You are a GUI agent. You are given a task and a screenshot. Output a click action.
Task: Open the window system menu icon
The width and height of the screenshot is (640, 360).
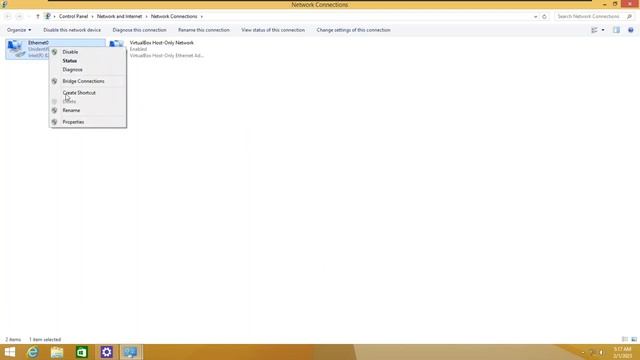click(x=4, y=4)
